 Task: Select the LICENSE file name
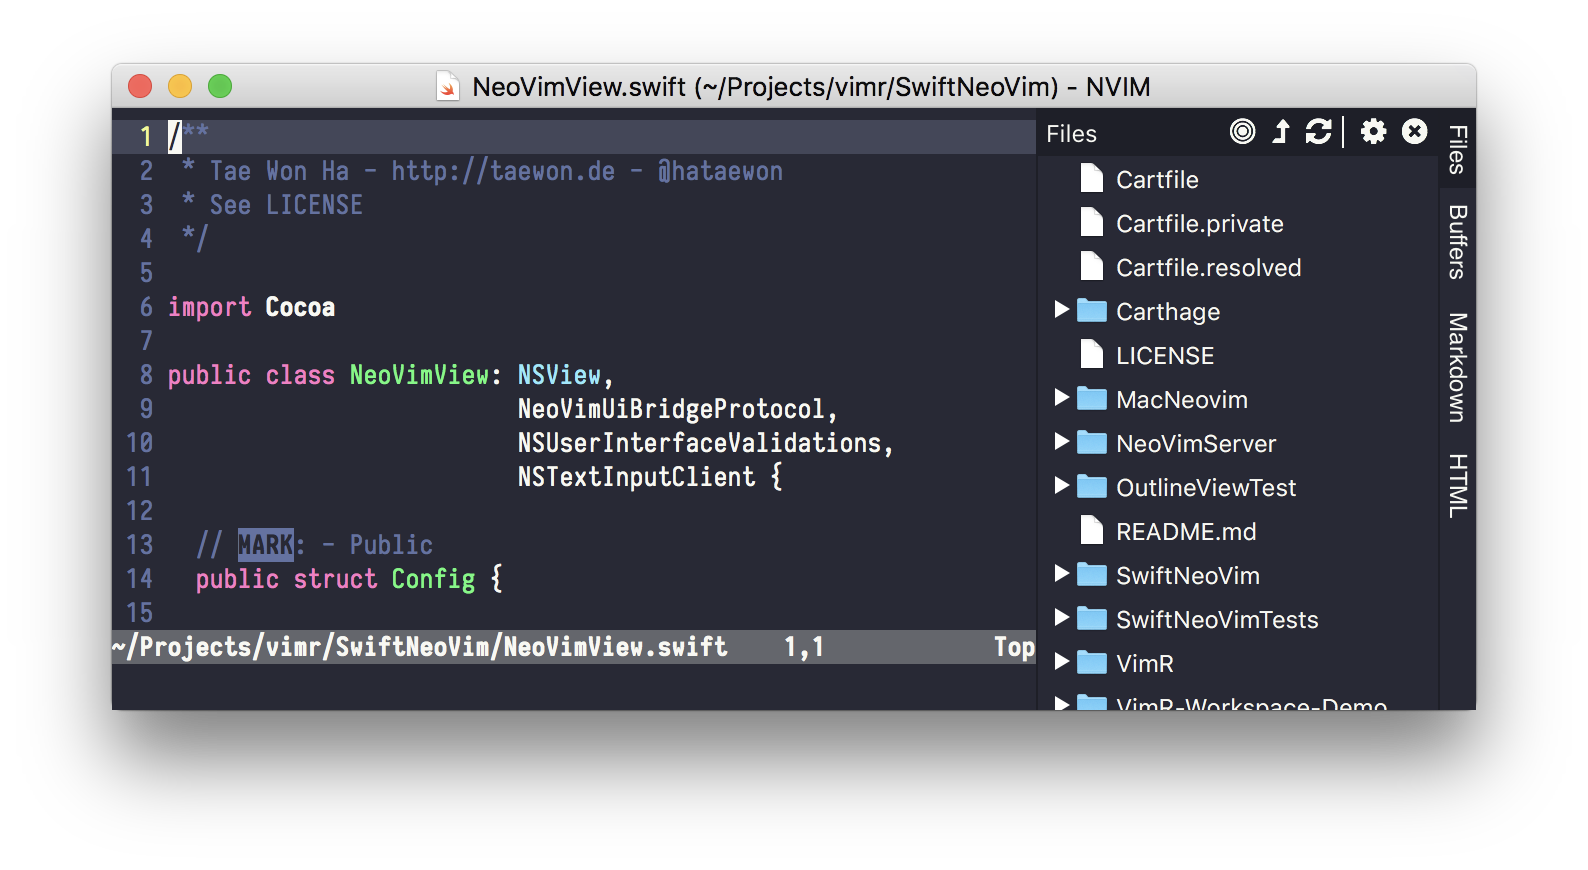click(1165, 356)
